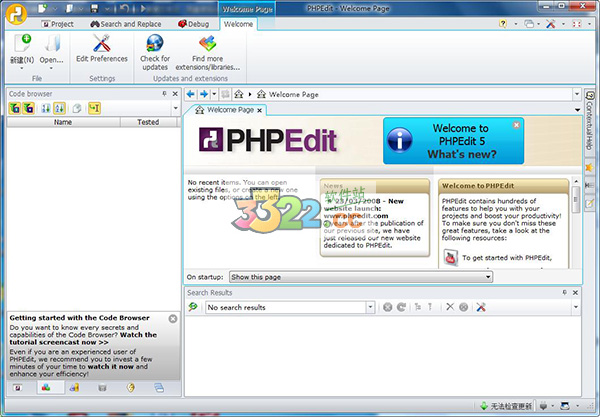The height and width of the screenshot is (417, 600).
Task: Open the Contextual Help side tab
Action: pos(590,121)
